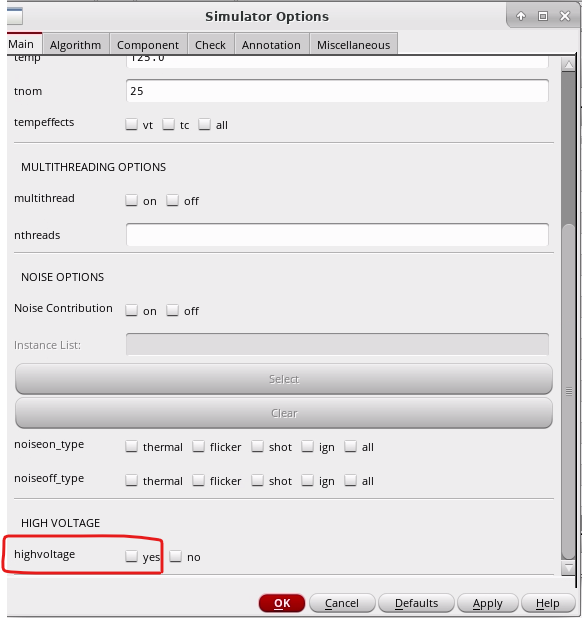Check the highvoltage no option
582x618 pixels.
(x=175, y=556)
